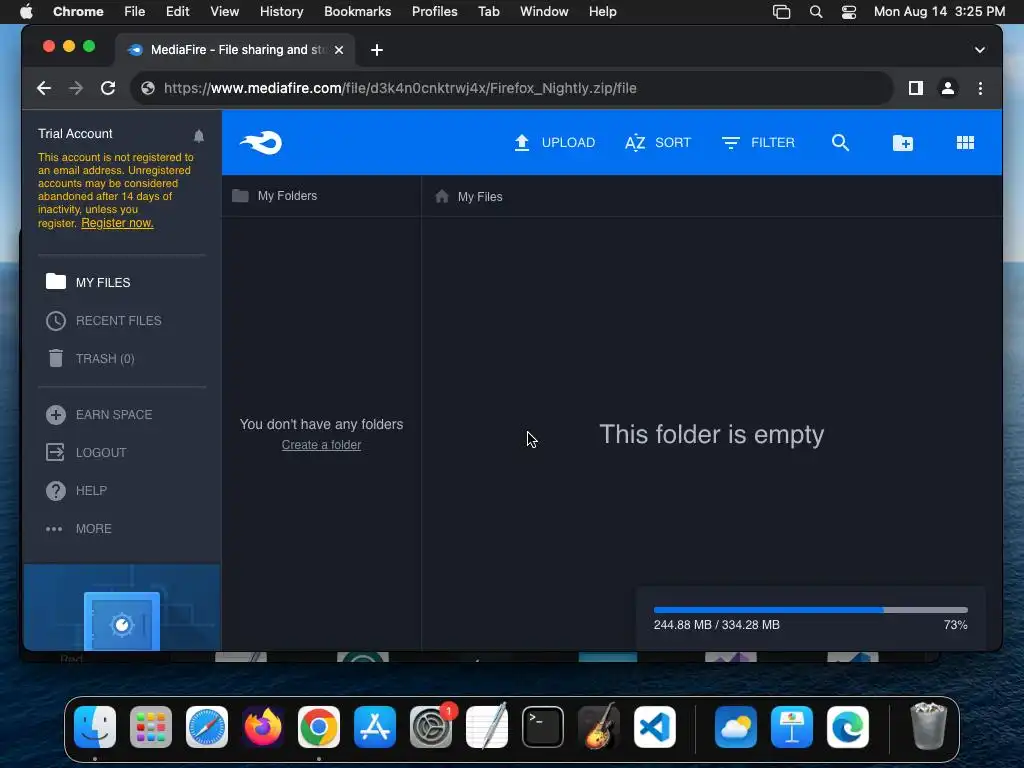
Task: Select the MediaFire browser tab
Action: point(235,50)
